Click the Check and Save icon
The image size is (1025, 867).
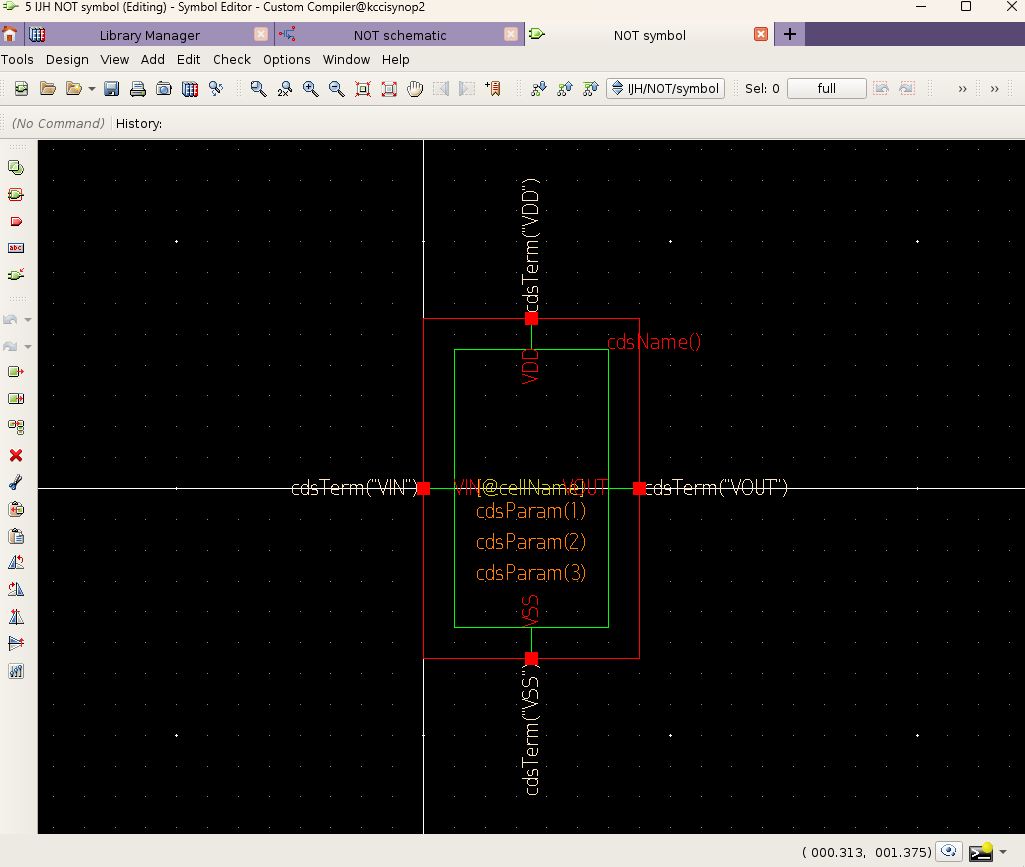tap(22, 89)
